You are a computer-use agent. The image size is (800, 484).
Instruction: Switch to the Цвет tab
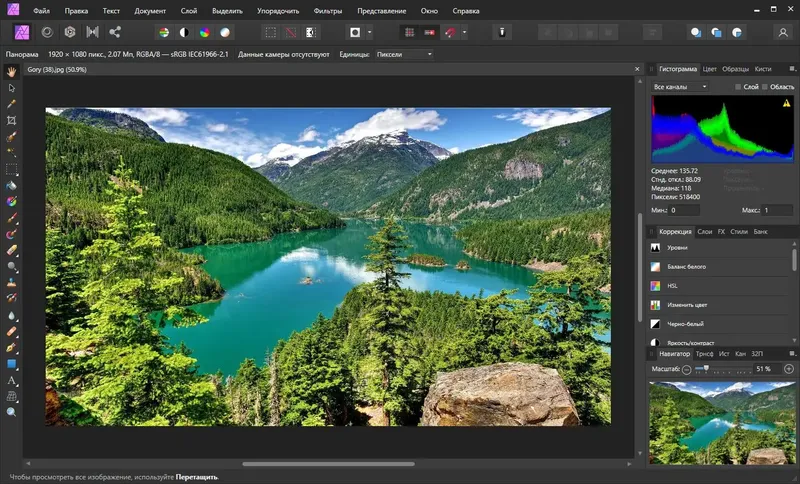coord(709,69)
